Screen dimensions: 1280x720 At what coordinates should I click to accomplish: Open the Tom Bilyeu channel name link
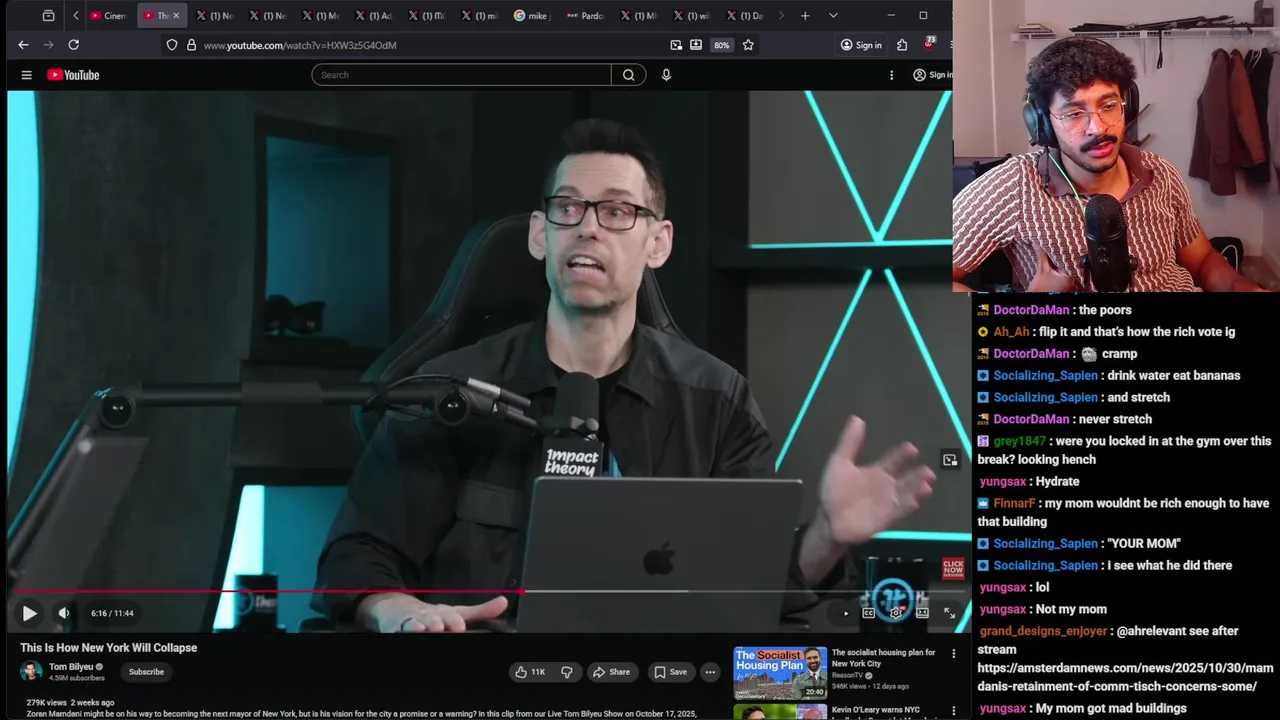[71, 667]
